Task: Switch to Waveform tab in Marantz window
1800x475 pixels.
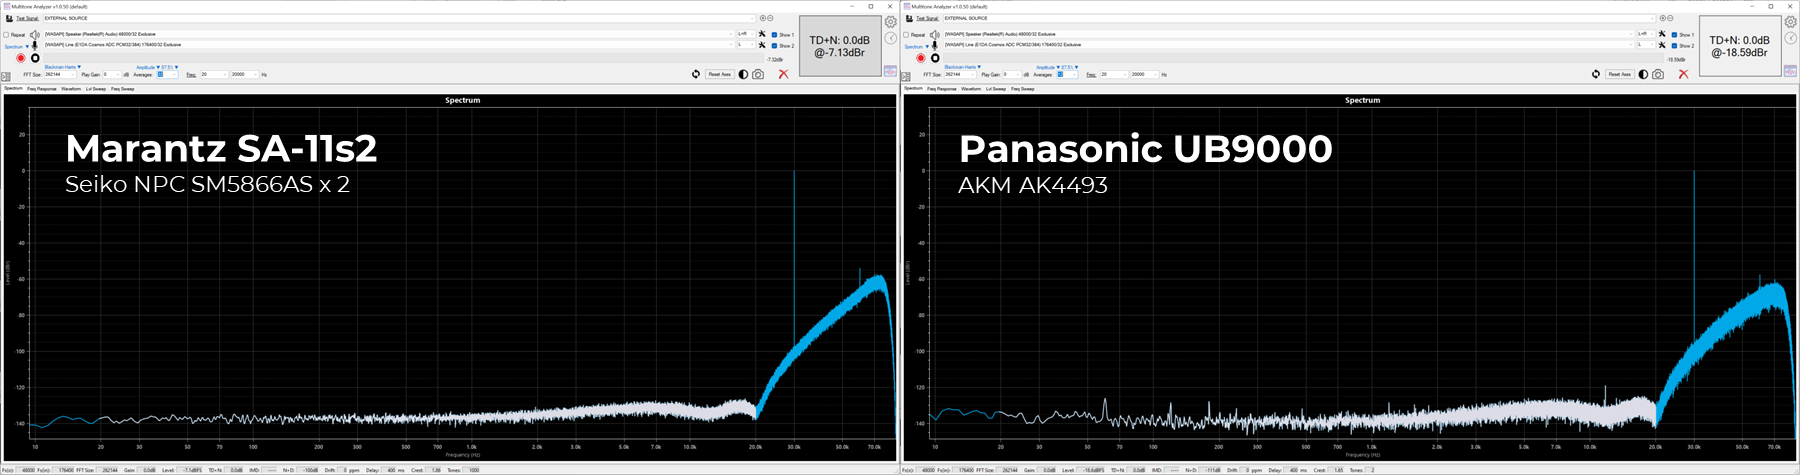Action: click(x=71, y=89)
